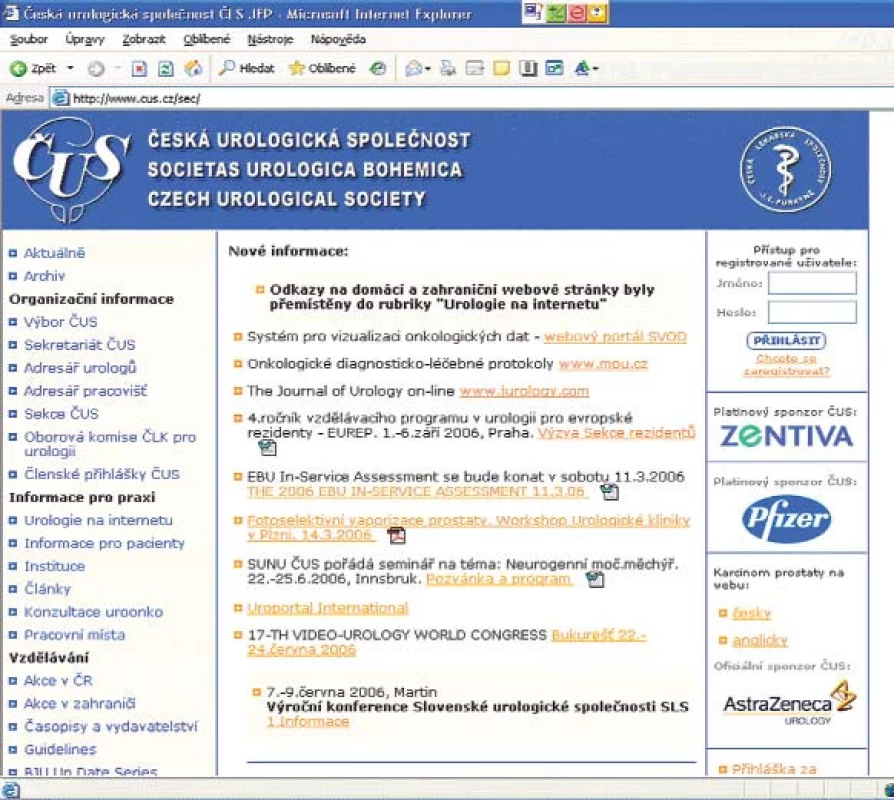
Task: Open the 'Bukurešť 22.-24.června 2006' link
Action: point(446,643)
